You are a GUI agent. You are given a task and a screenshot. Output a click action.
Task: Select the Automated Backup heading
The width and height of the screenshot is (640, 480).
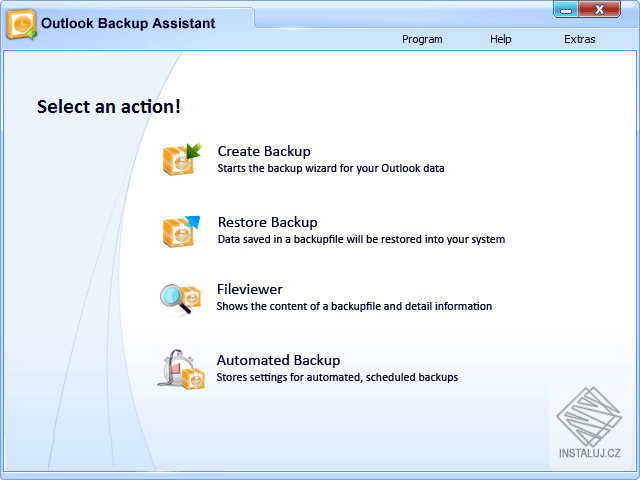278,360
